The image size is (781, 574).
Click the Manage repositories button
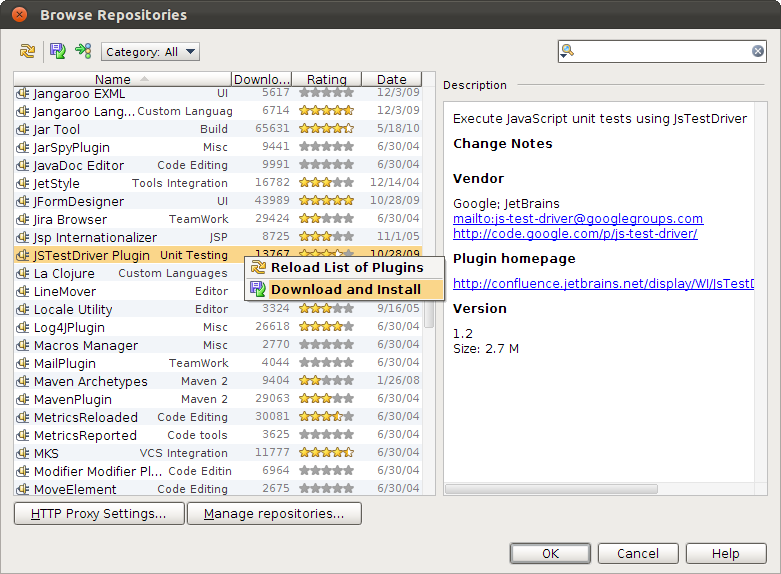pos(274,514)
